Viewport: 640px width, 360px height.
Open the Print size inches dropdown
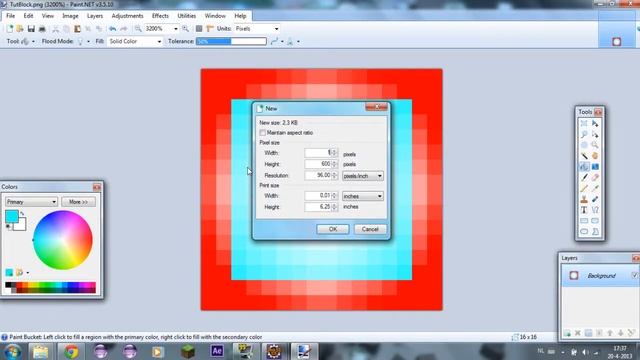(362, 196)
